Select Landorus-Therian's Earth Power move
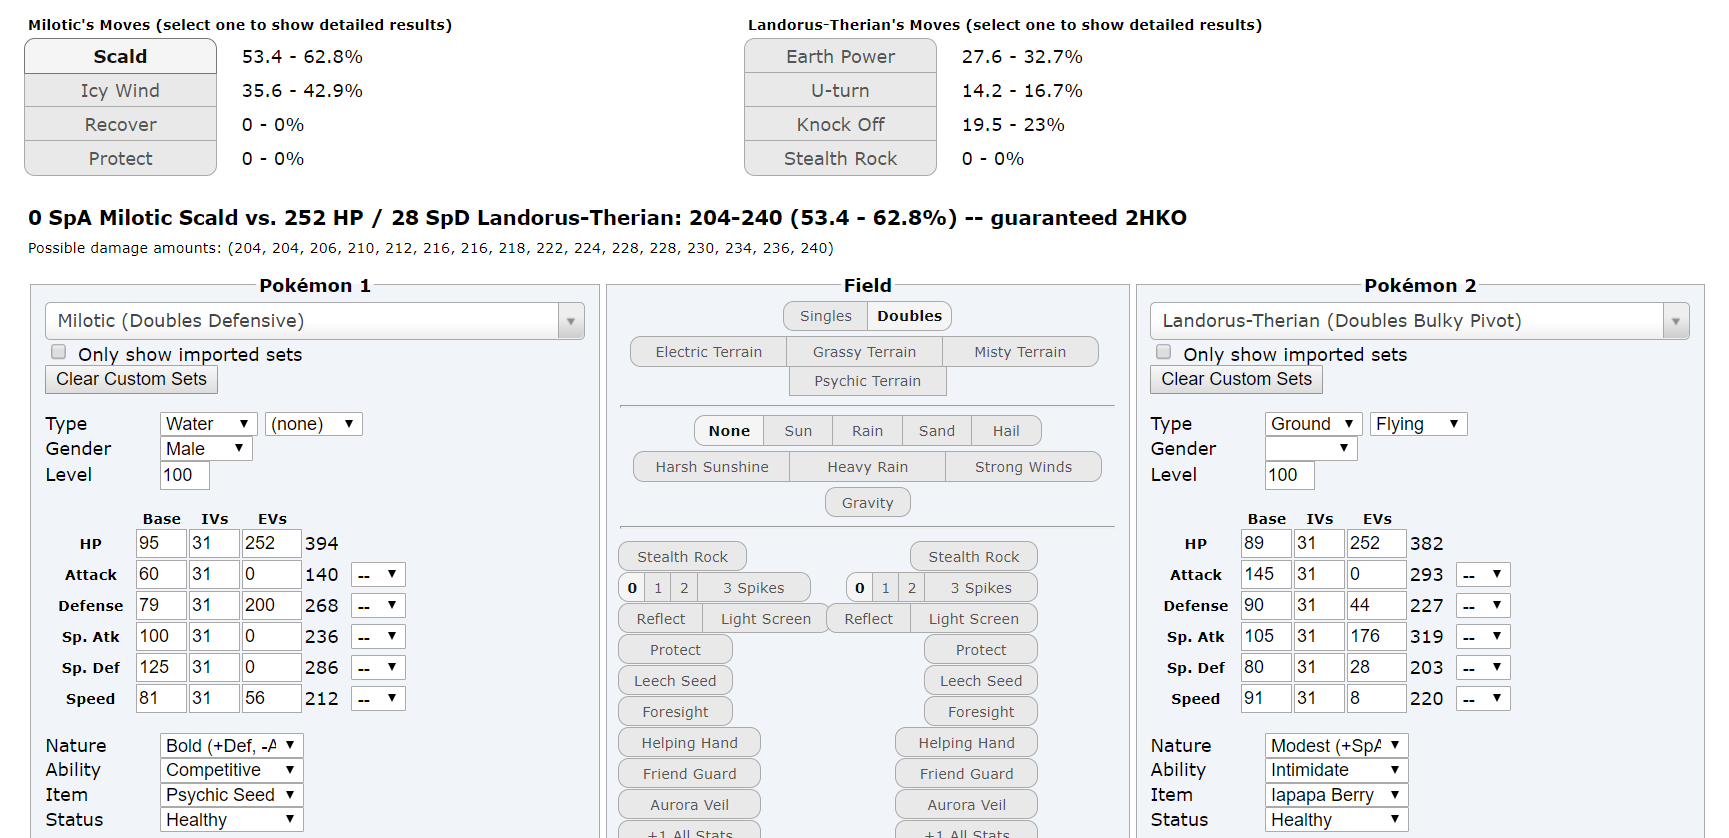 [840, 56]
